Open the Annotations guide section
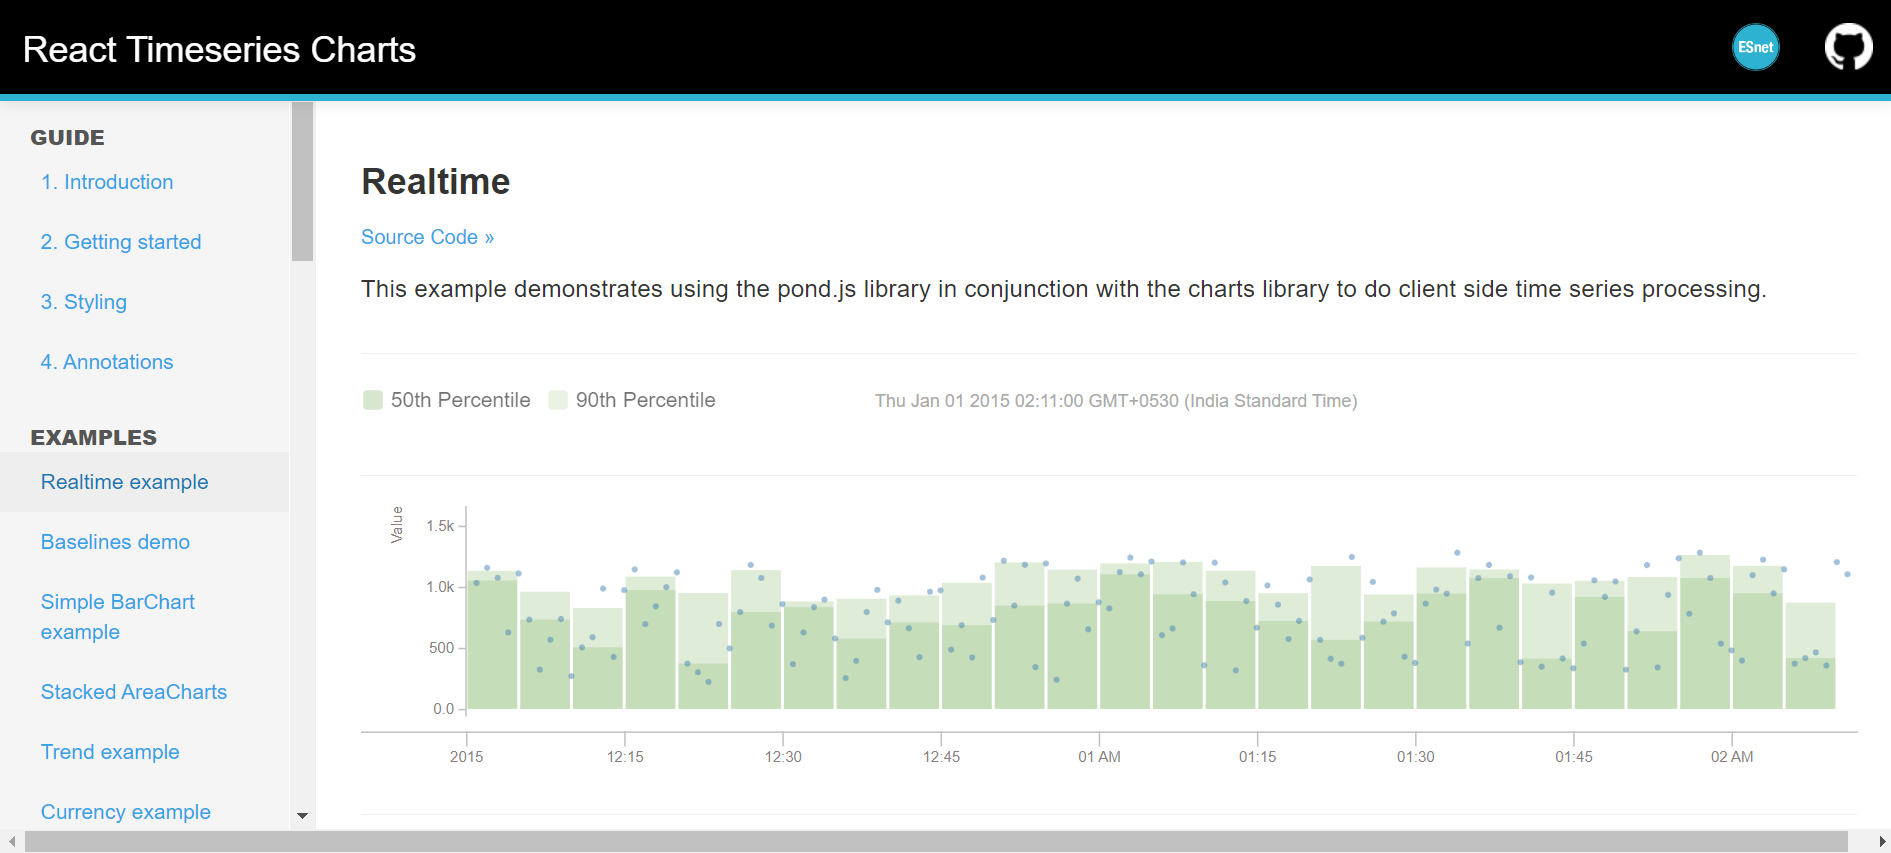The height and width of the screenshot is (853, 1891). click(106, 362)
